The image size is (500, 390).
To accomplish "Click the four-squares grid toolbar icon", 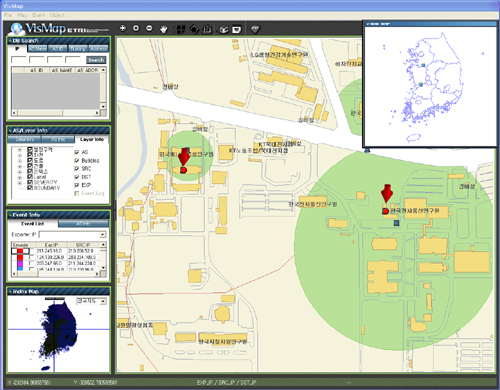I will pyautogui.click(x=180, y=29).
